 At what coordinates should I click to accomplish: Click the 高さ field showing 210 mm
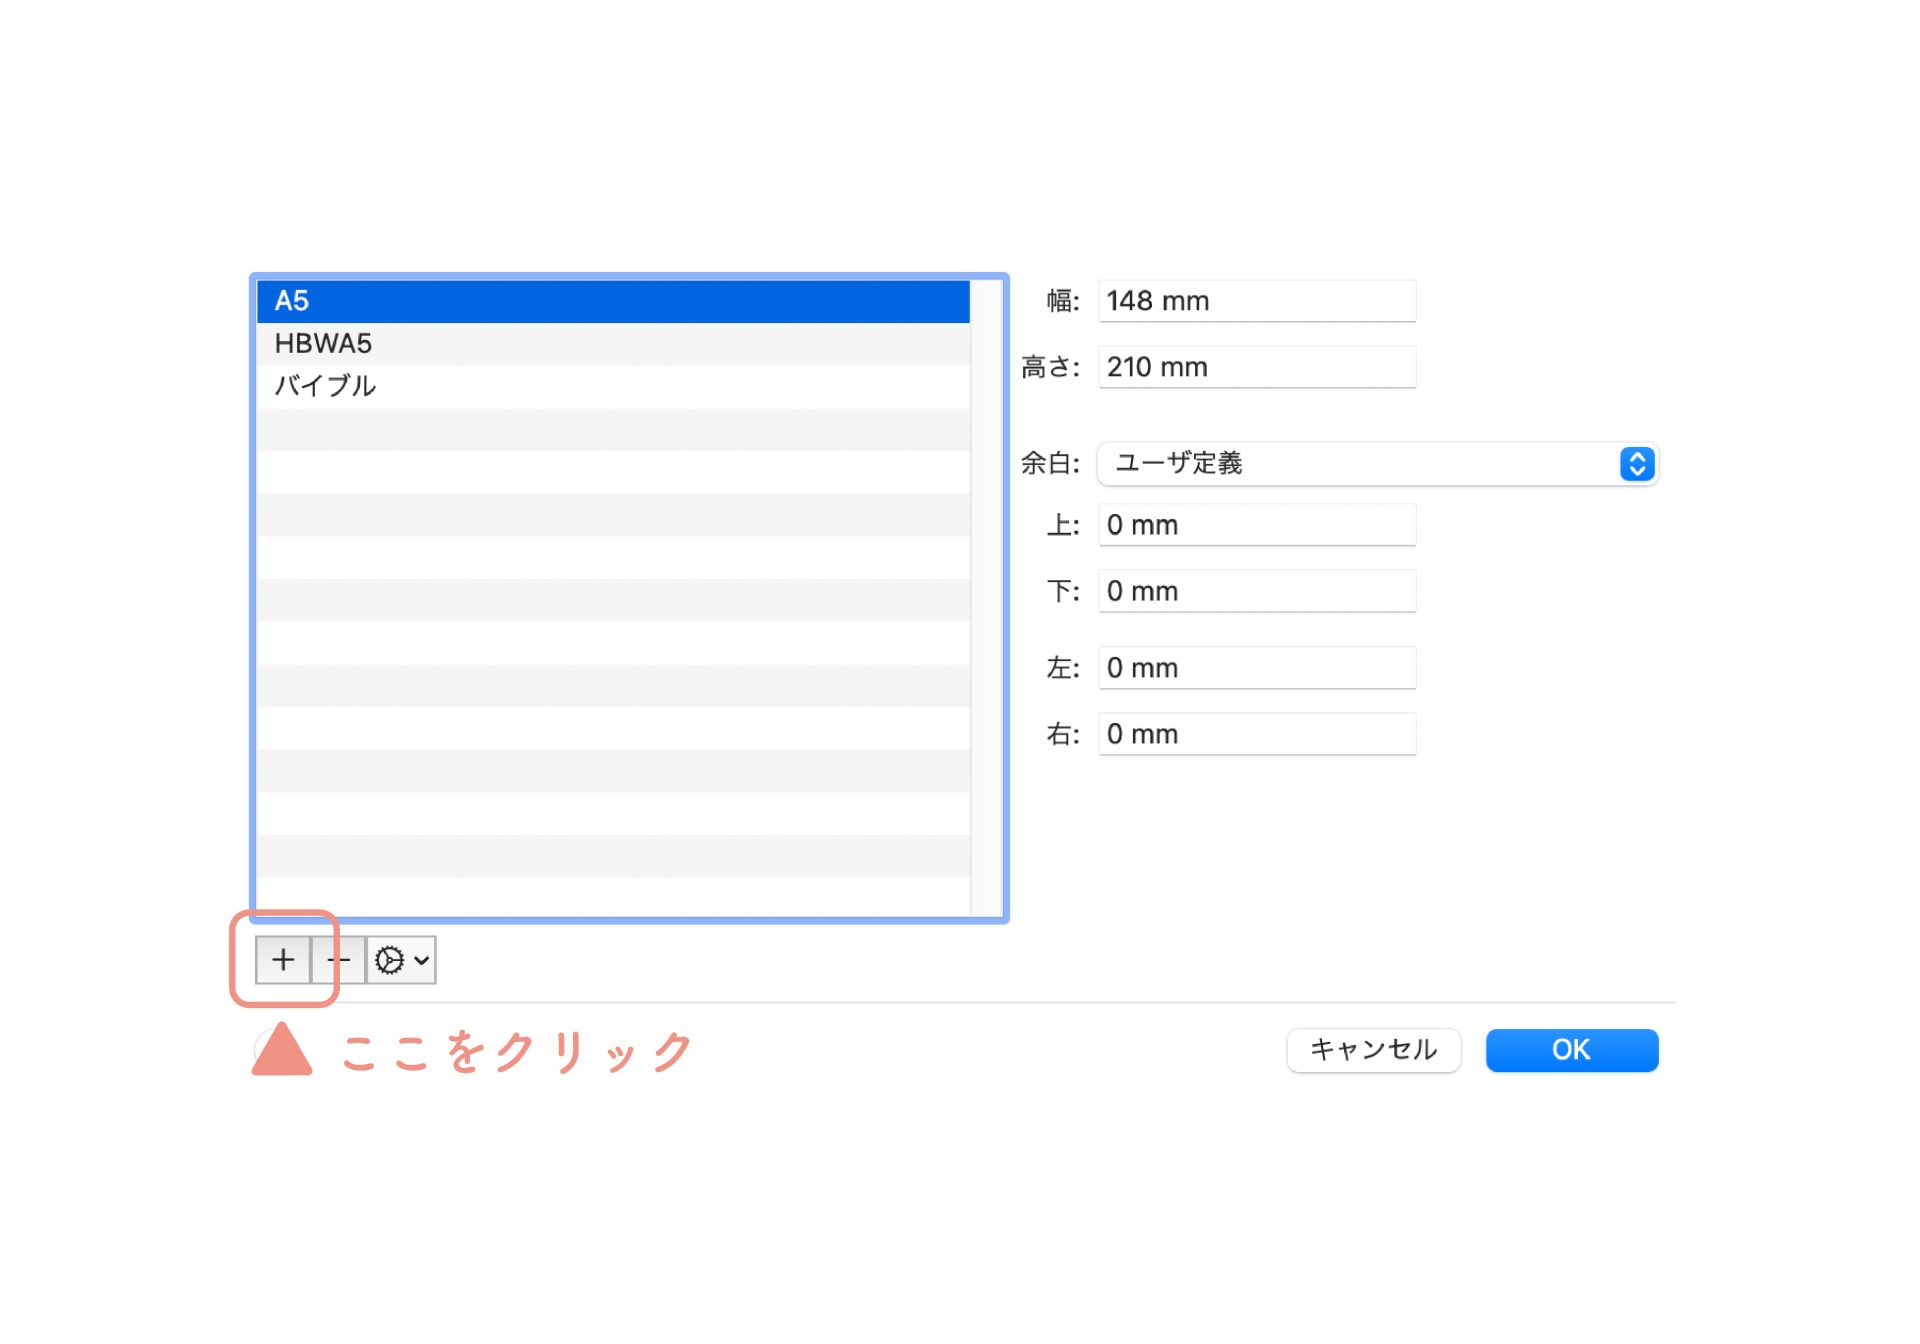1256,367
